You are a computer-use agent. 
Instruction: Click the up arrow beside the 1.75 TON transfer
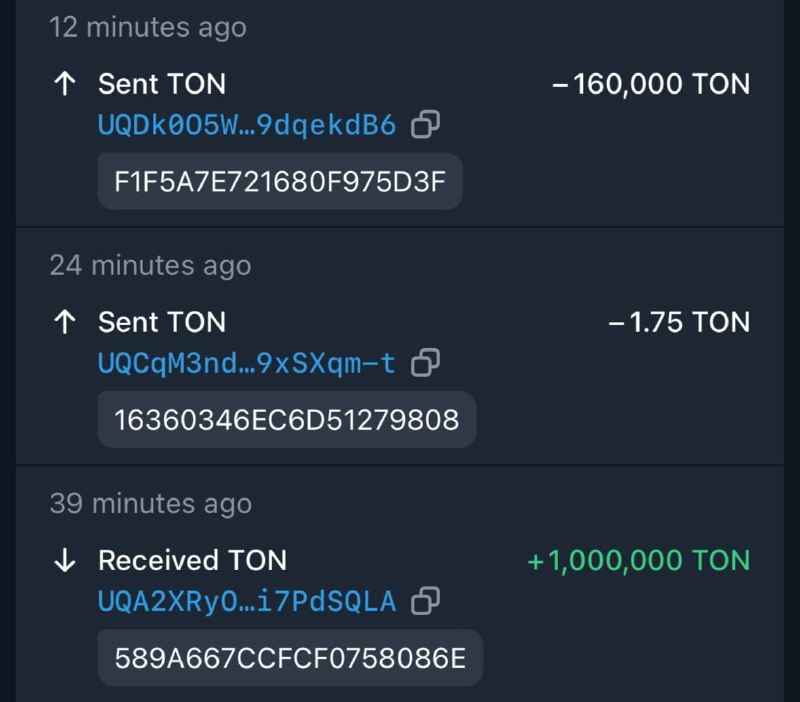click(65, 322)
